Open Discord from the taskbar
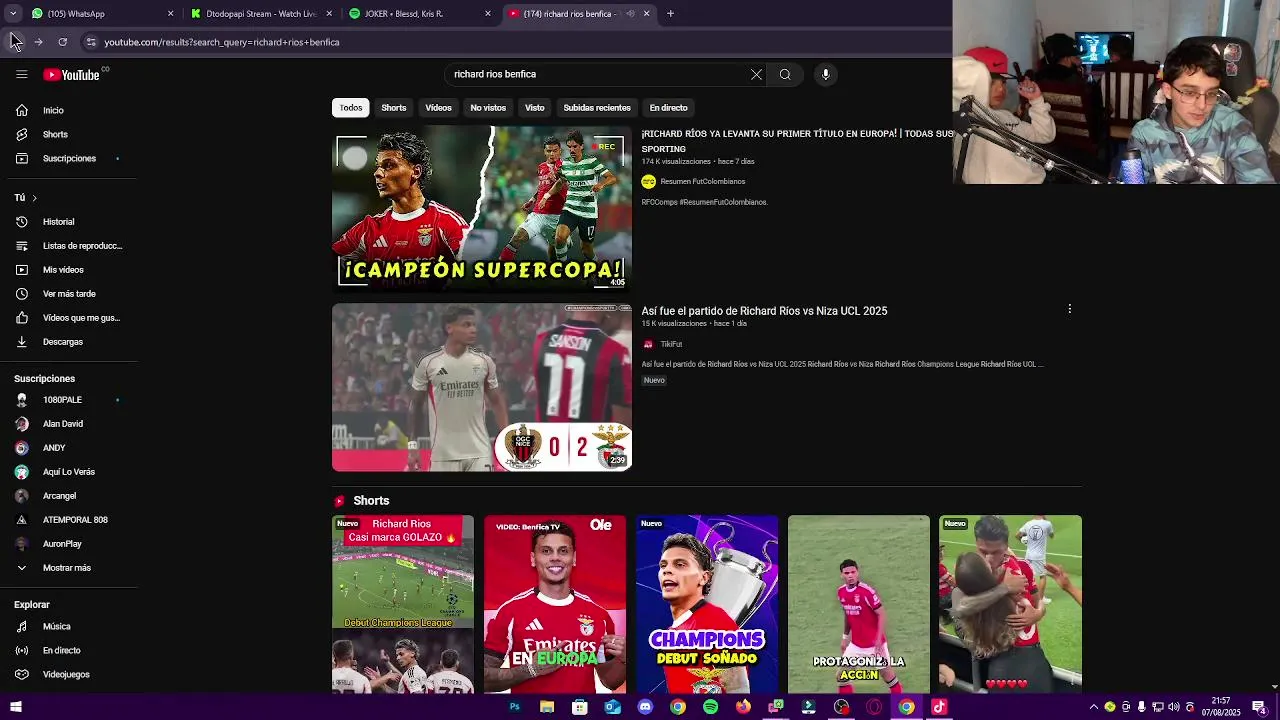 coord(645,707)
